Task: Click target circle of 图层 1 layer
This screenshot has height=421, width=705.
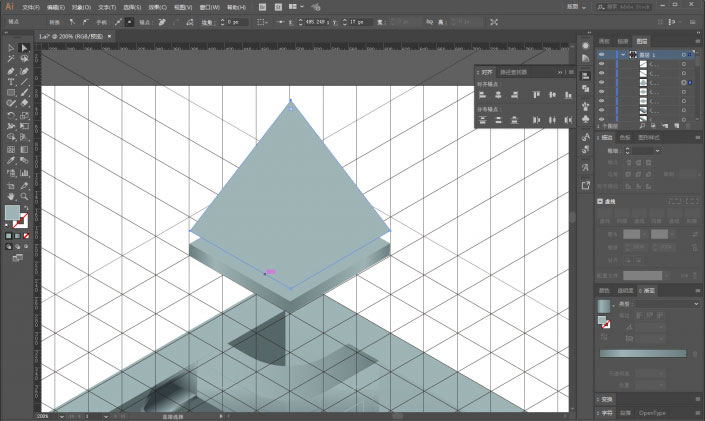Action: click(x=683, y=55)
